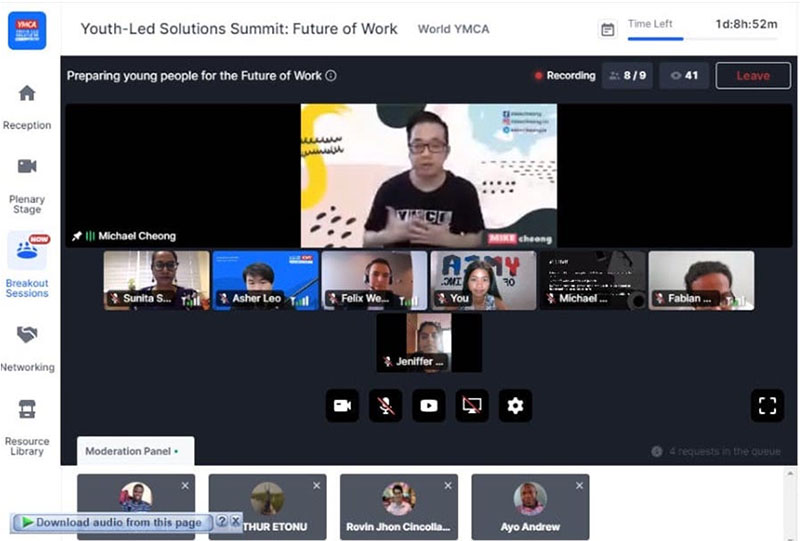Open settings gear in call controls

[515, 406]
